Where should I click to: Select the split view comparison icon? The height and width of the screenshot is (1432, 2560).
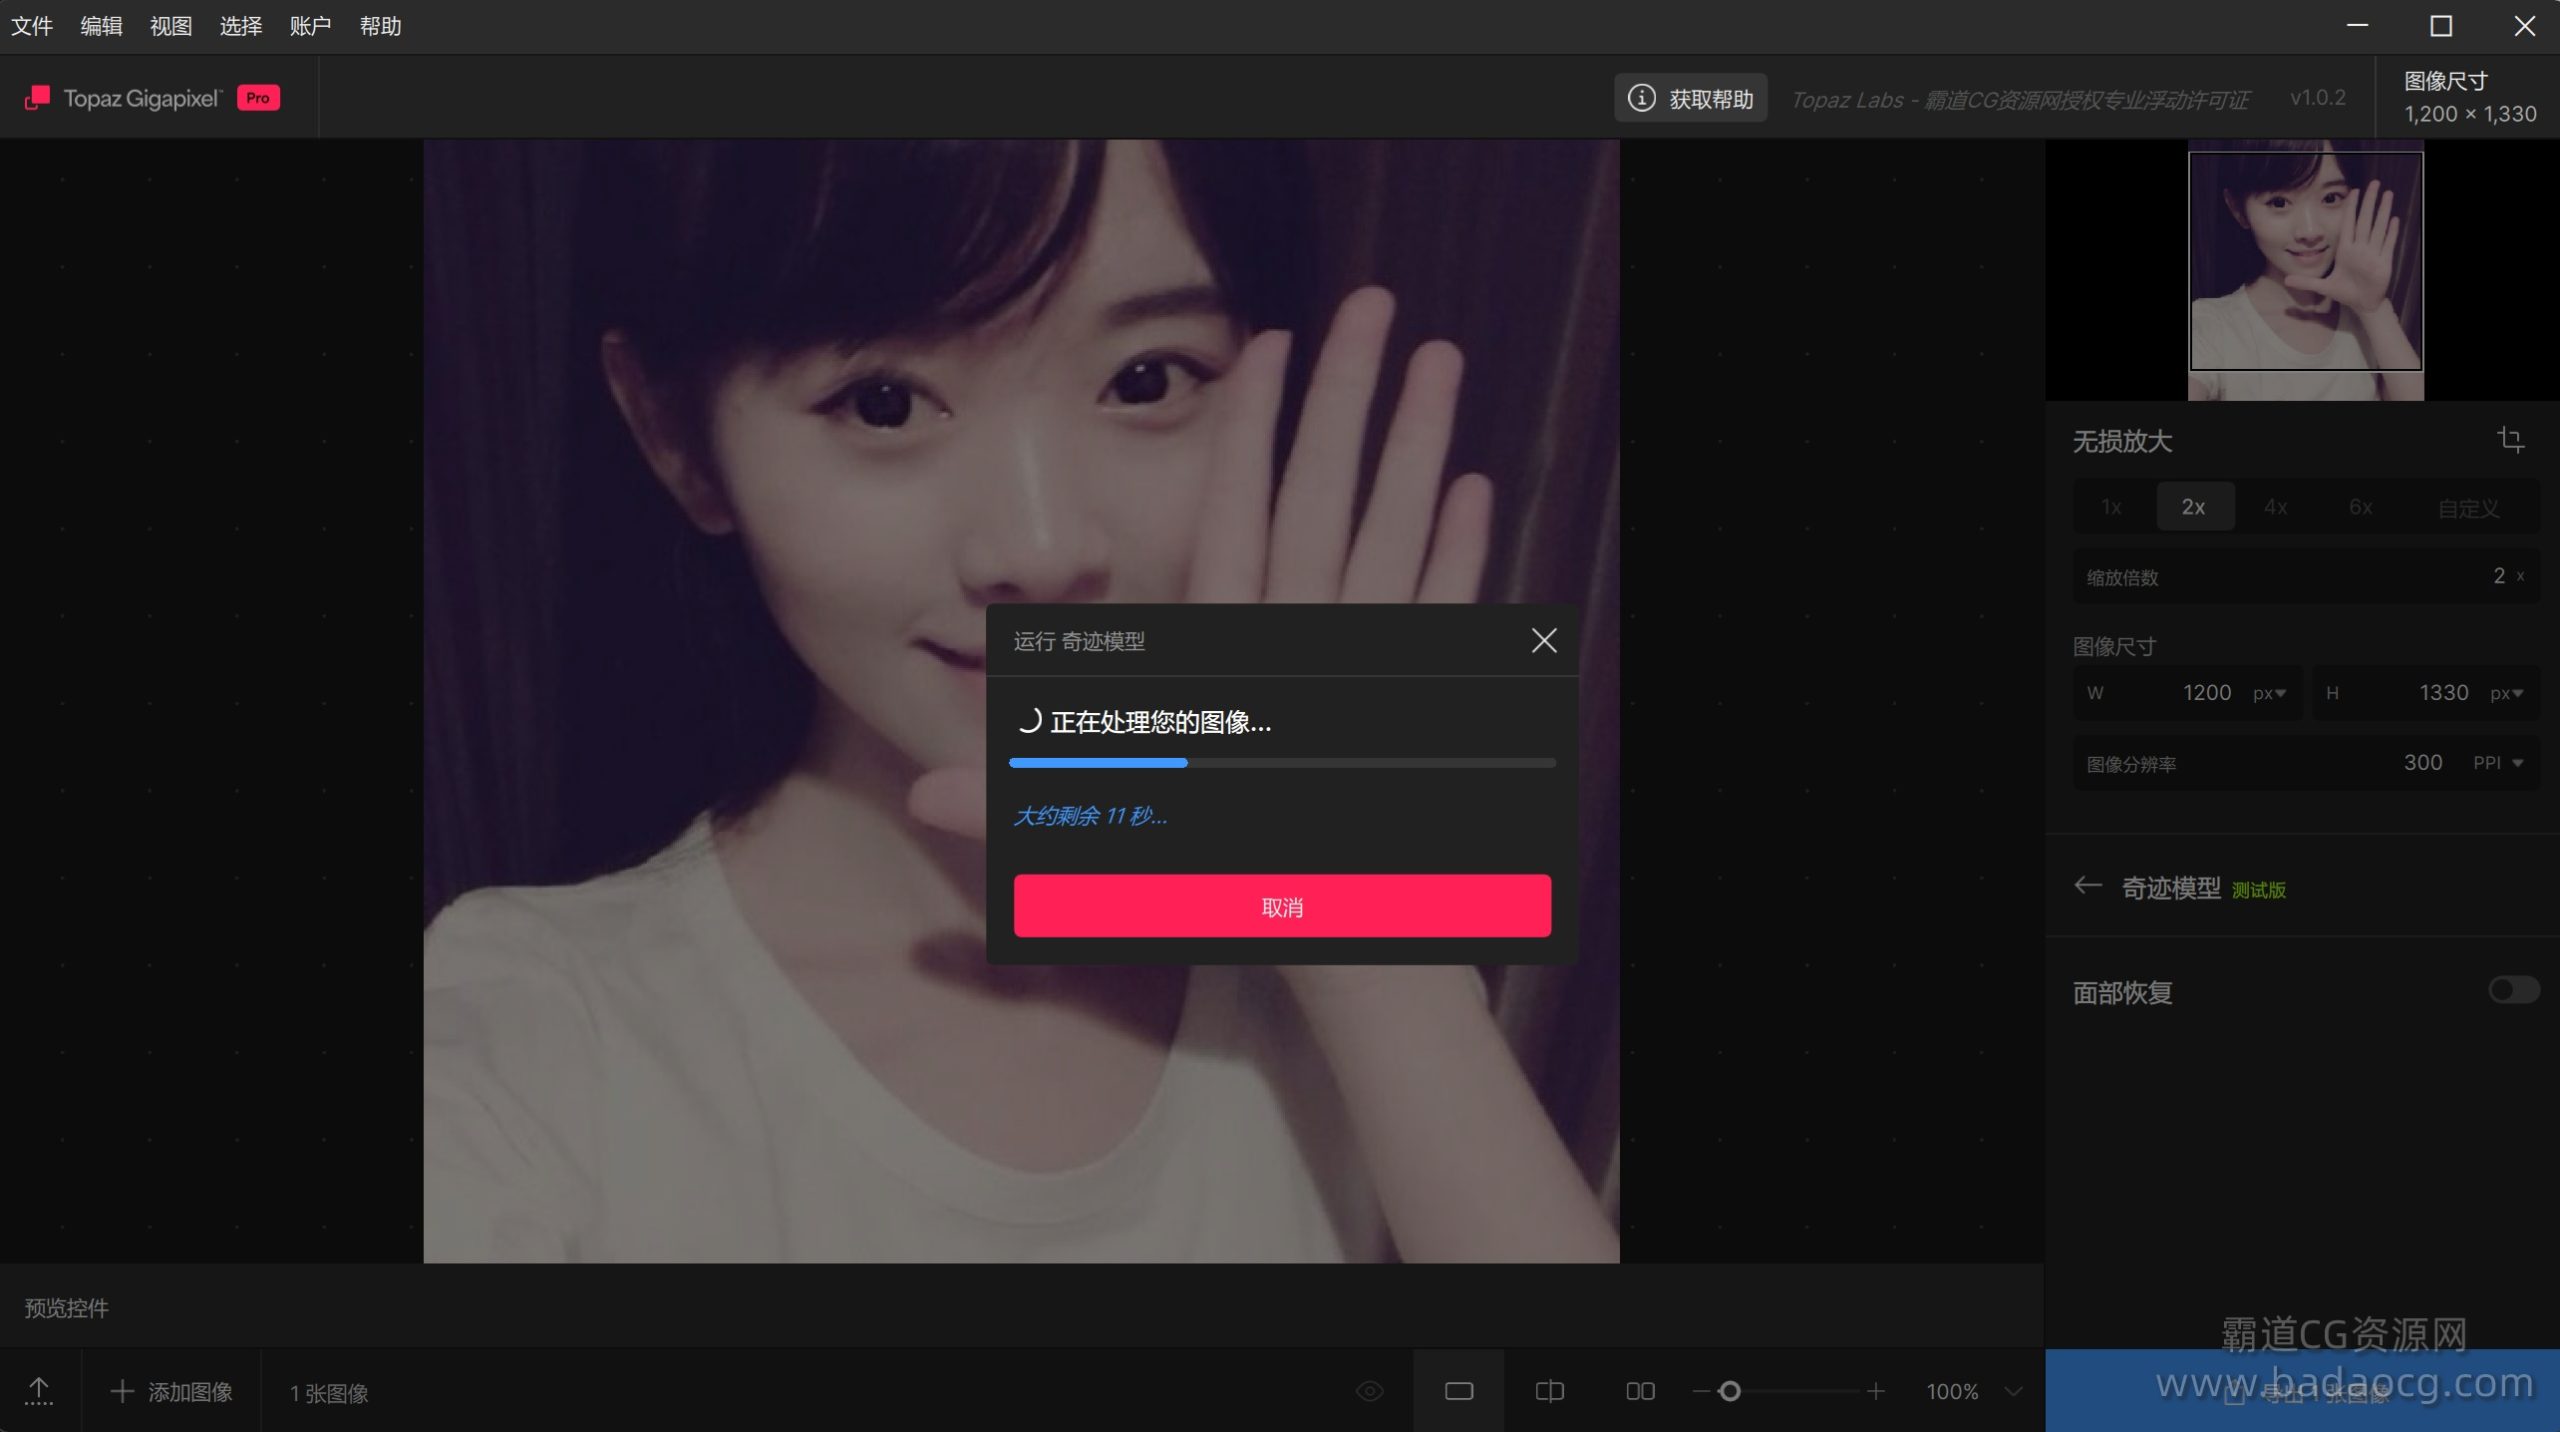pyautogui.click(x=1549, y=1391)
